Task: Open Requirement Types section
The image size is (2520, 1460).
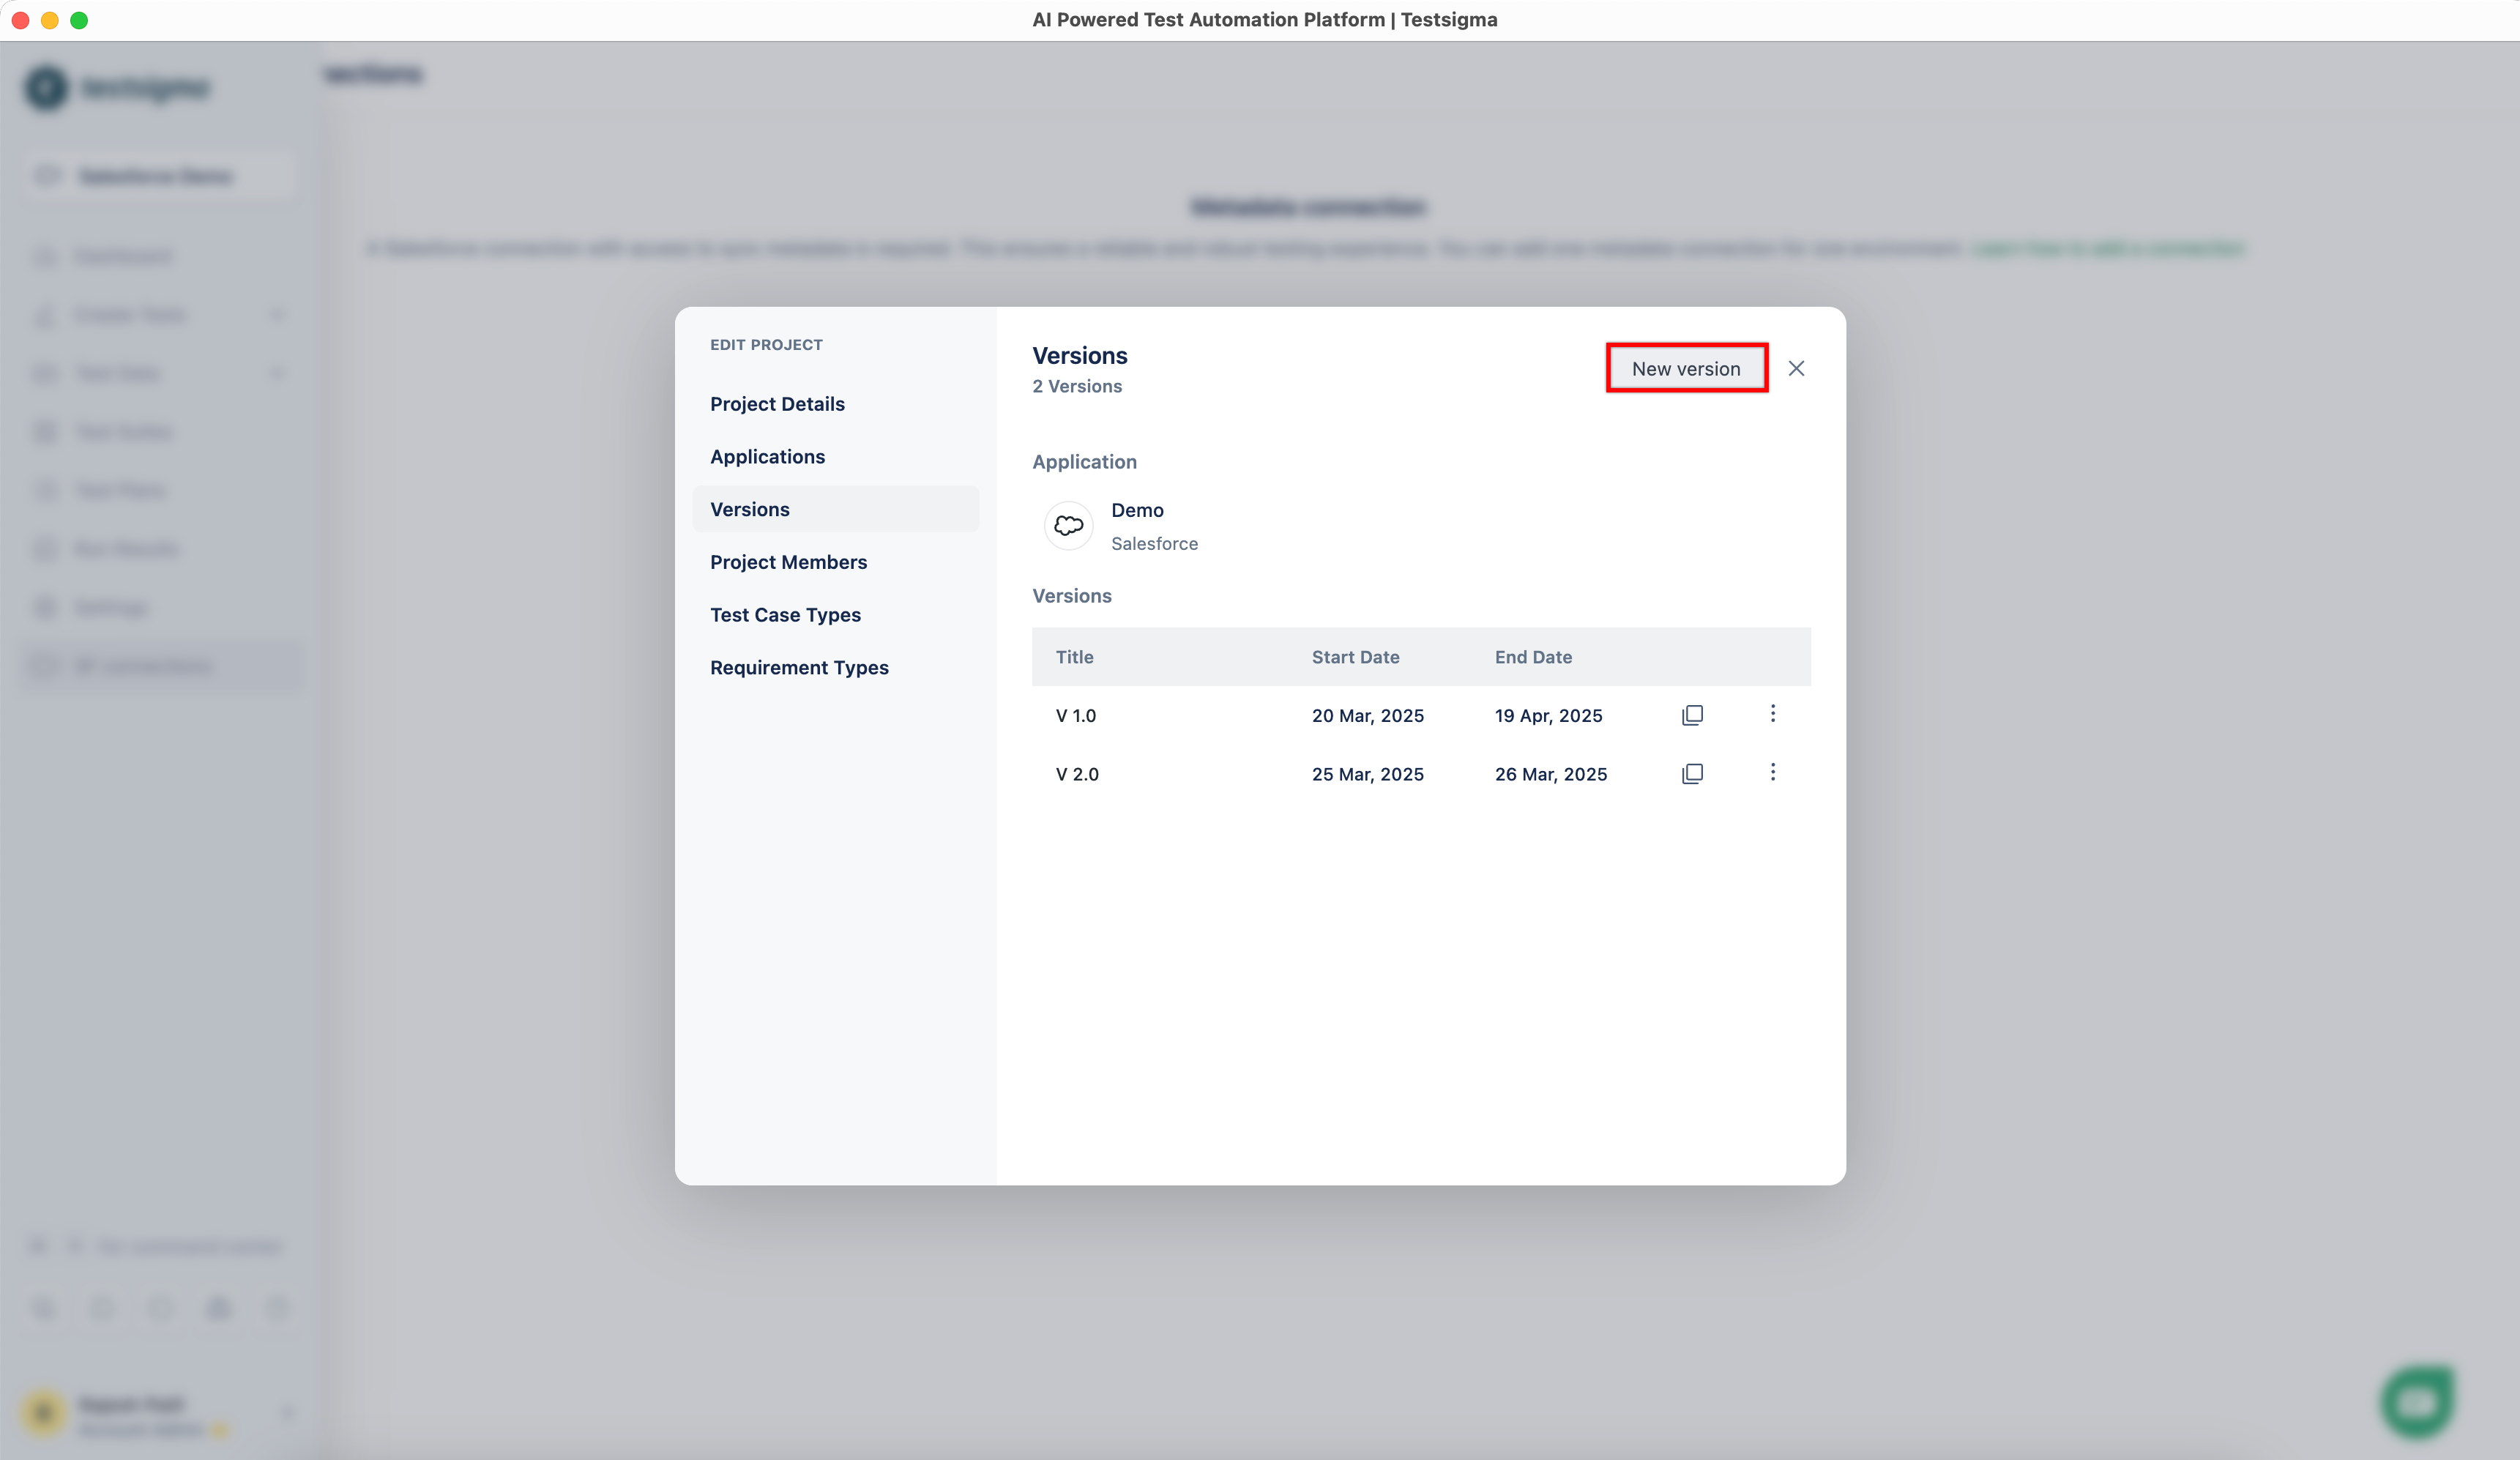Action: (x=799, y=667)
